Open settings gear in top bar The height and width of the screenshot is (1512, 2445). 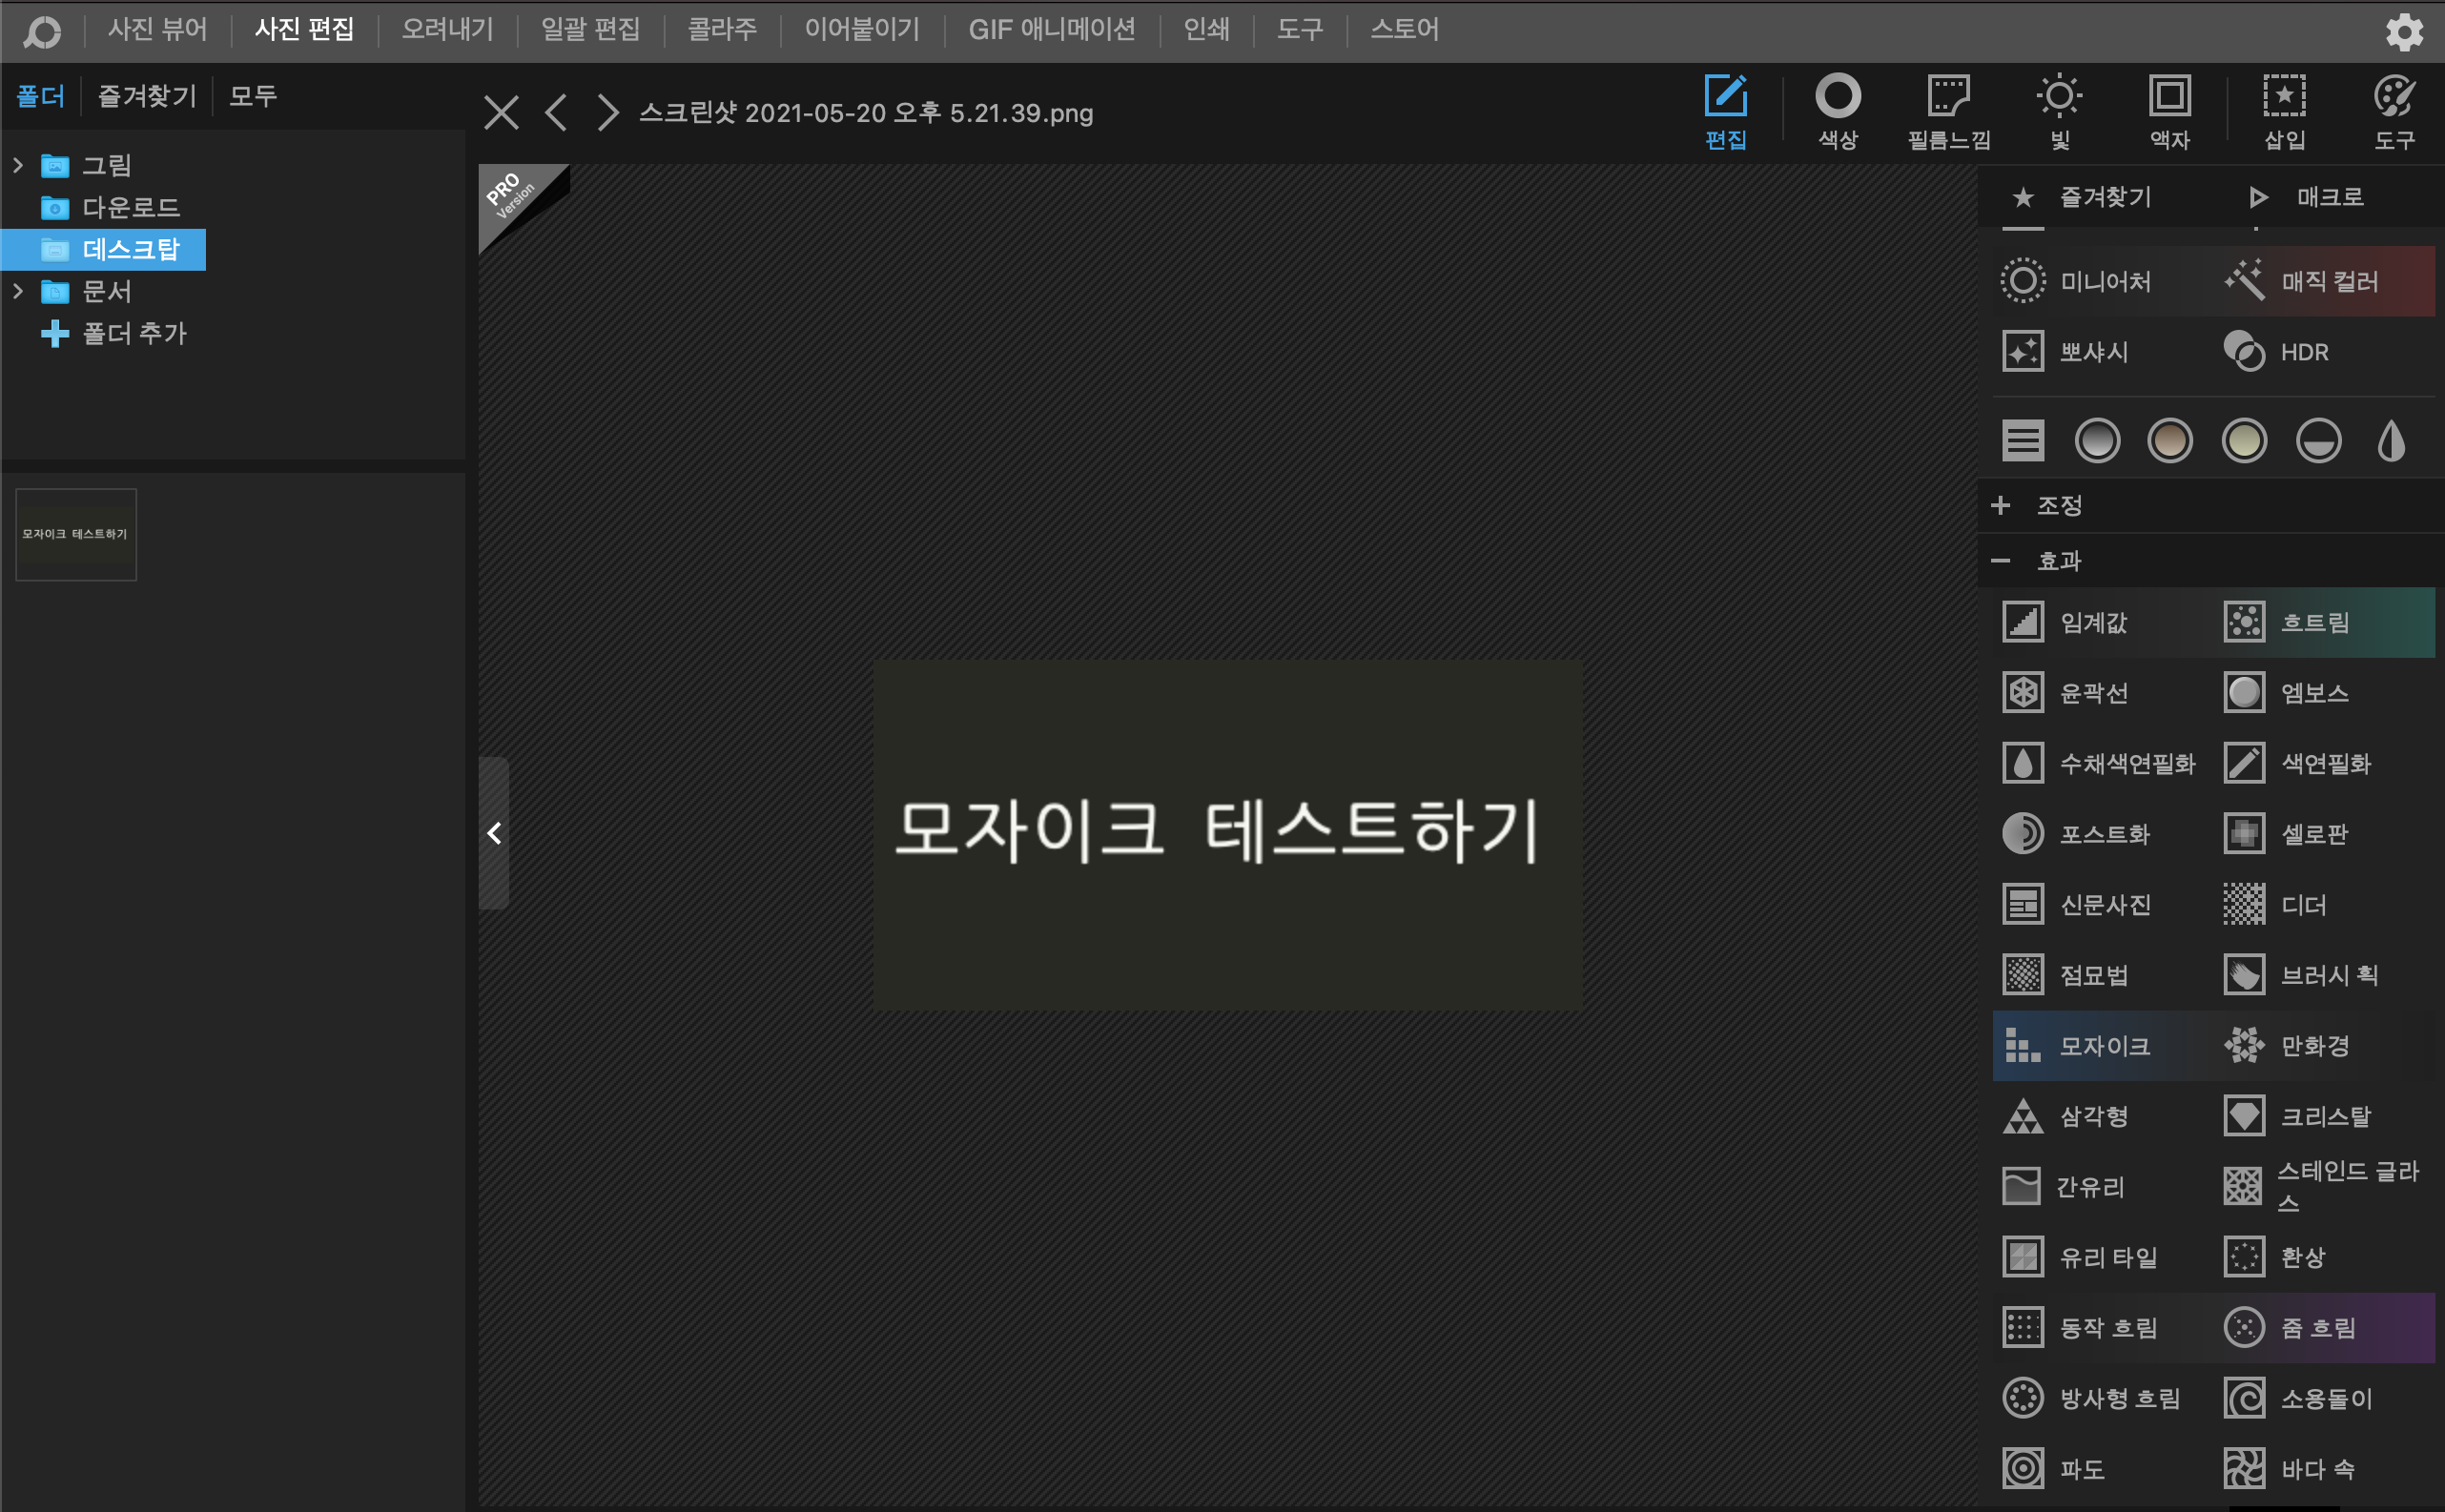click(x=2403, y=32)
